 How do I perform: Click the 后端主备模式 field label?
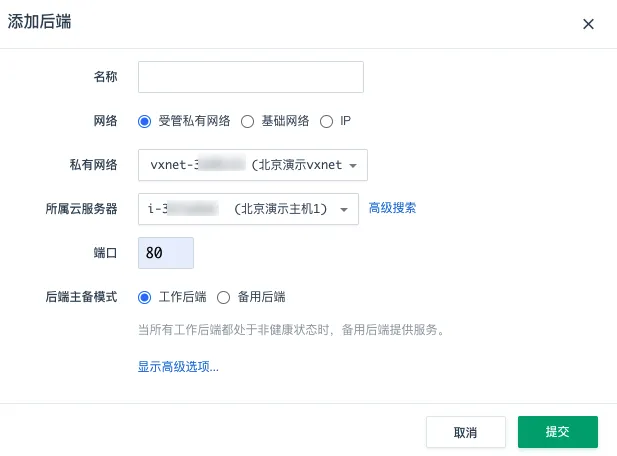pyautogui.click(x=82, y=297)
